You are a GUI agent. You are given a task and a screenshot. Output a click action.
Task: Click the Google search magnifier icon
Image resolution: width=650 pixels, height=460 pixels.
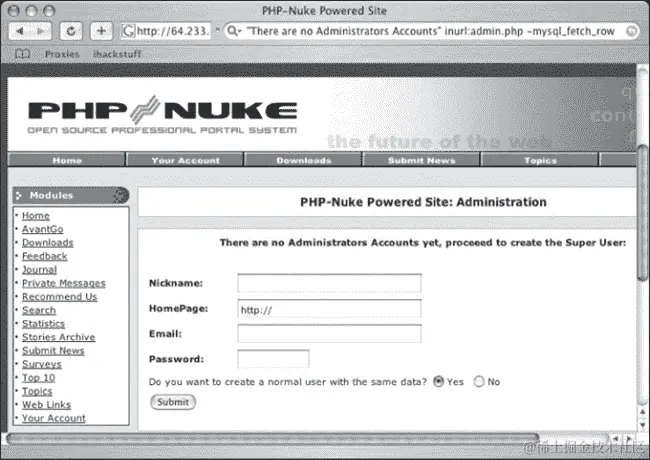pyautogui.click(x=233, y=31)
